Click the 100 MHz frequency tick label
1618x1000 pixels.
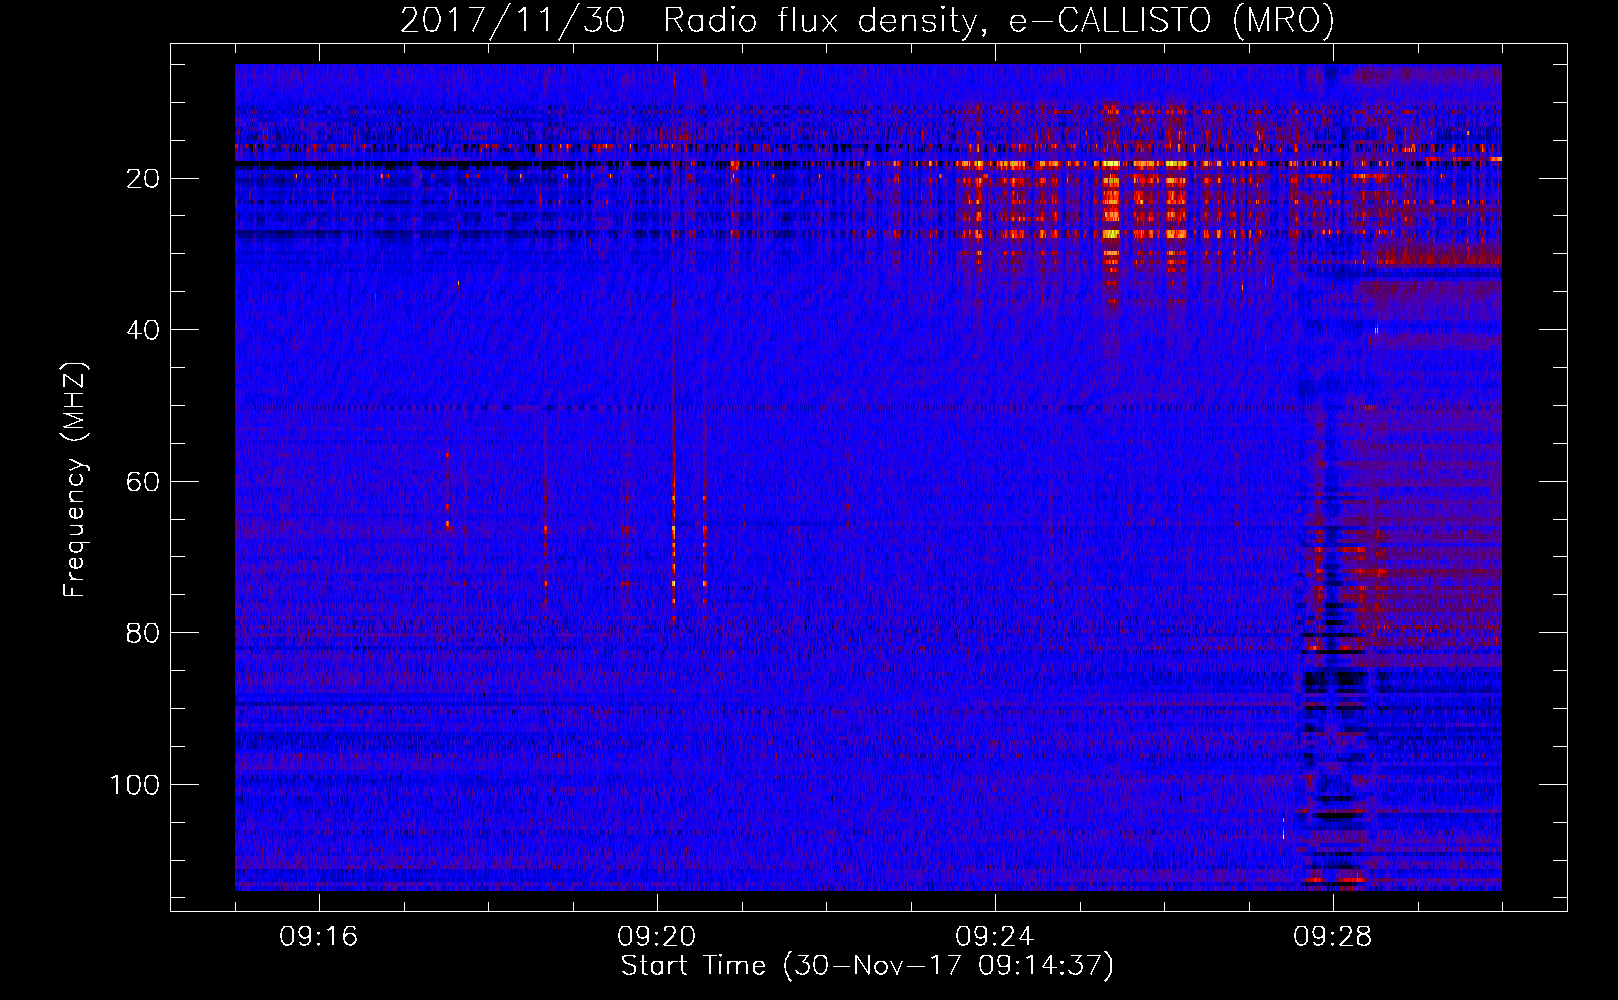(135, 785)
